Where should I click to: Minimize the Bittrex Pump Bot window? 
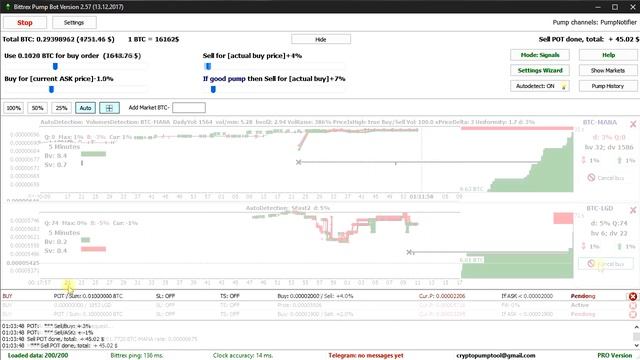coord(598,7)
